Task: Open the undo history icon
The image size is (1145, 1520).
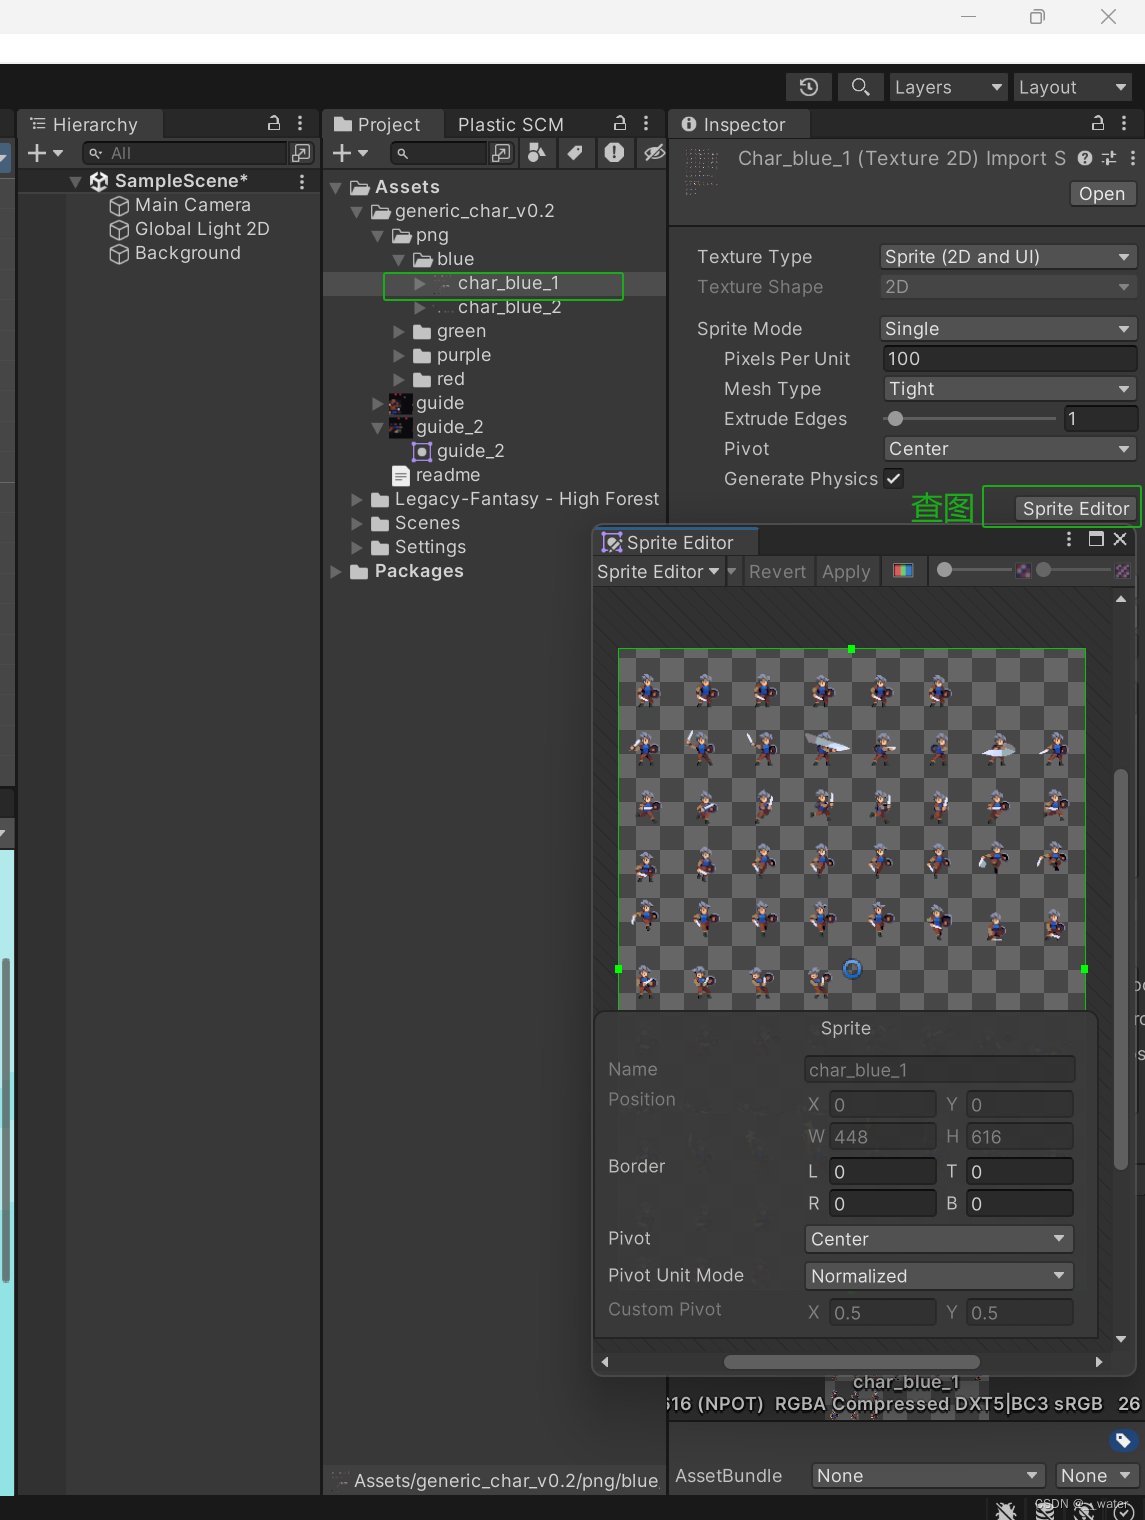Action: coord(809,87)
